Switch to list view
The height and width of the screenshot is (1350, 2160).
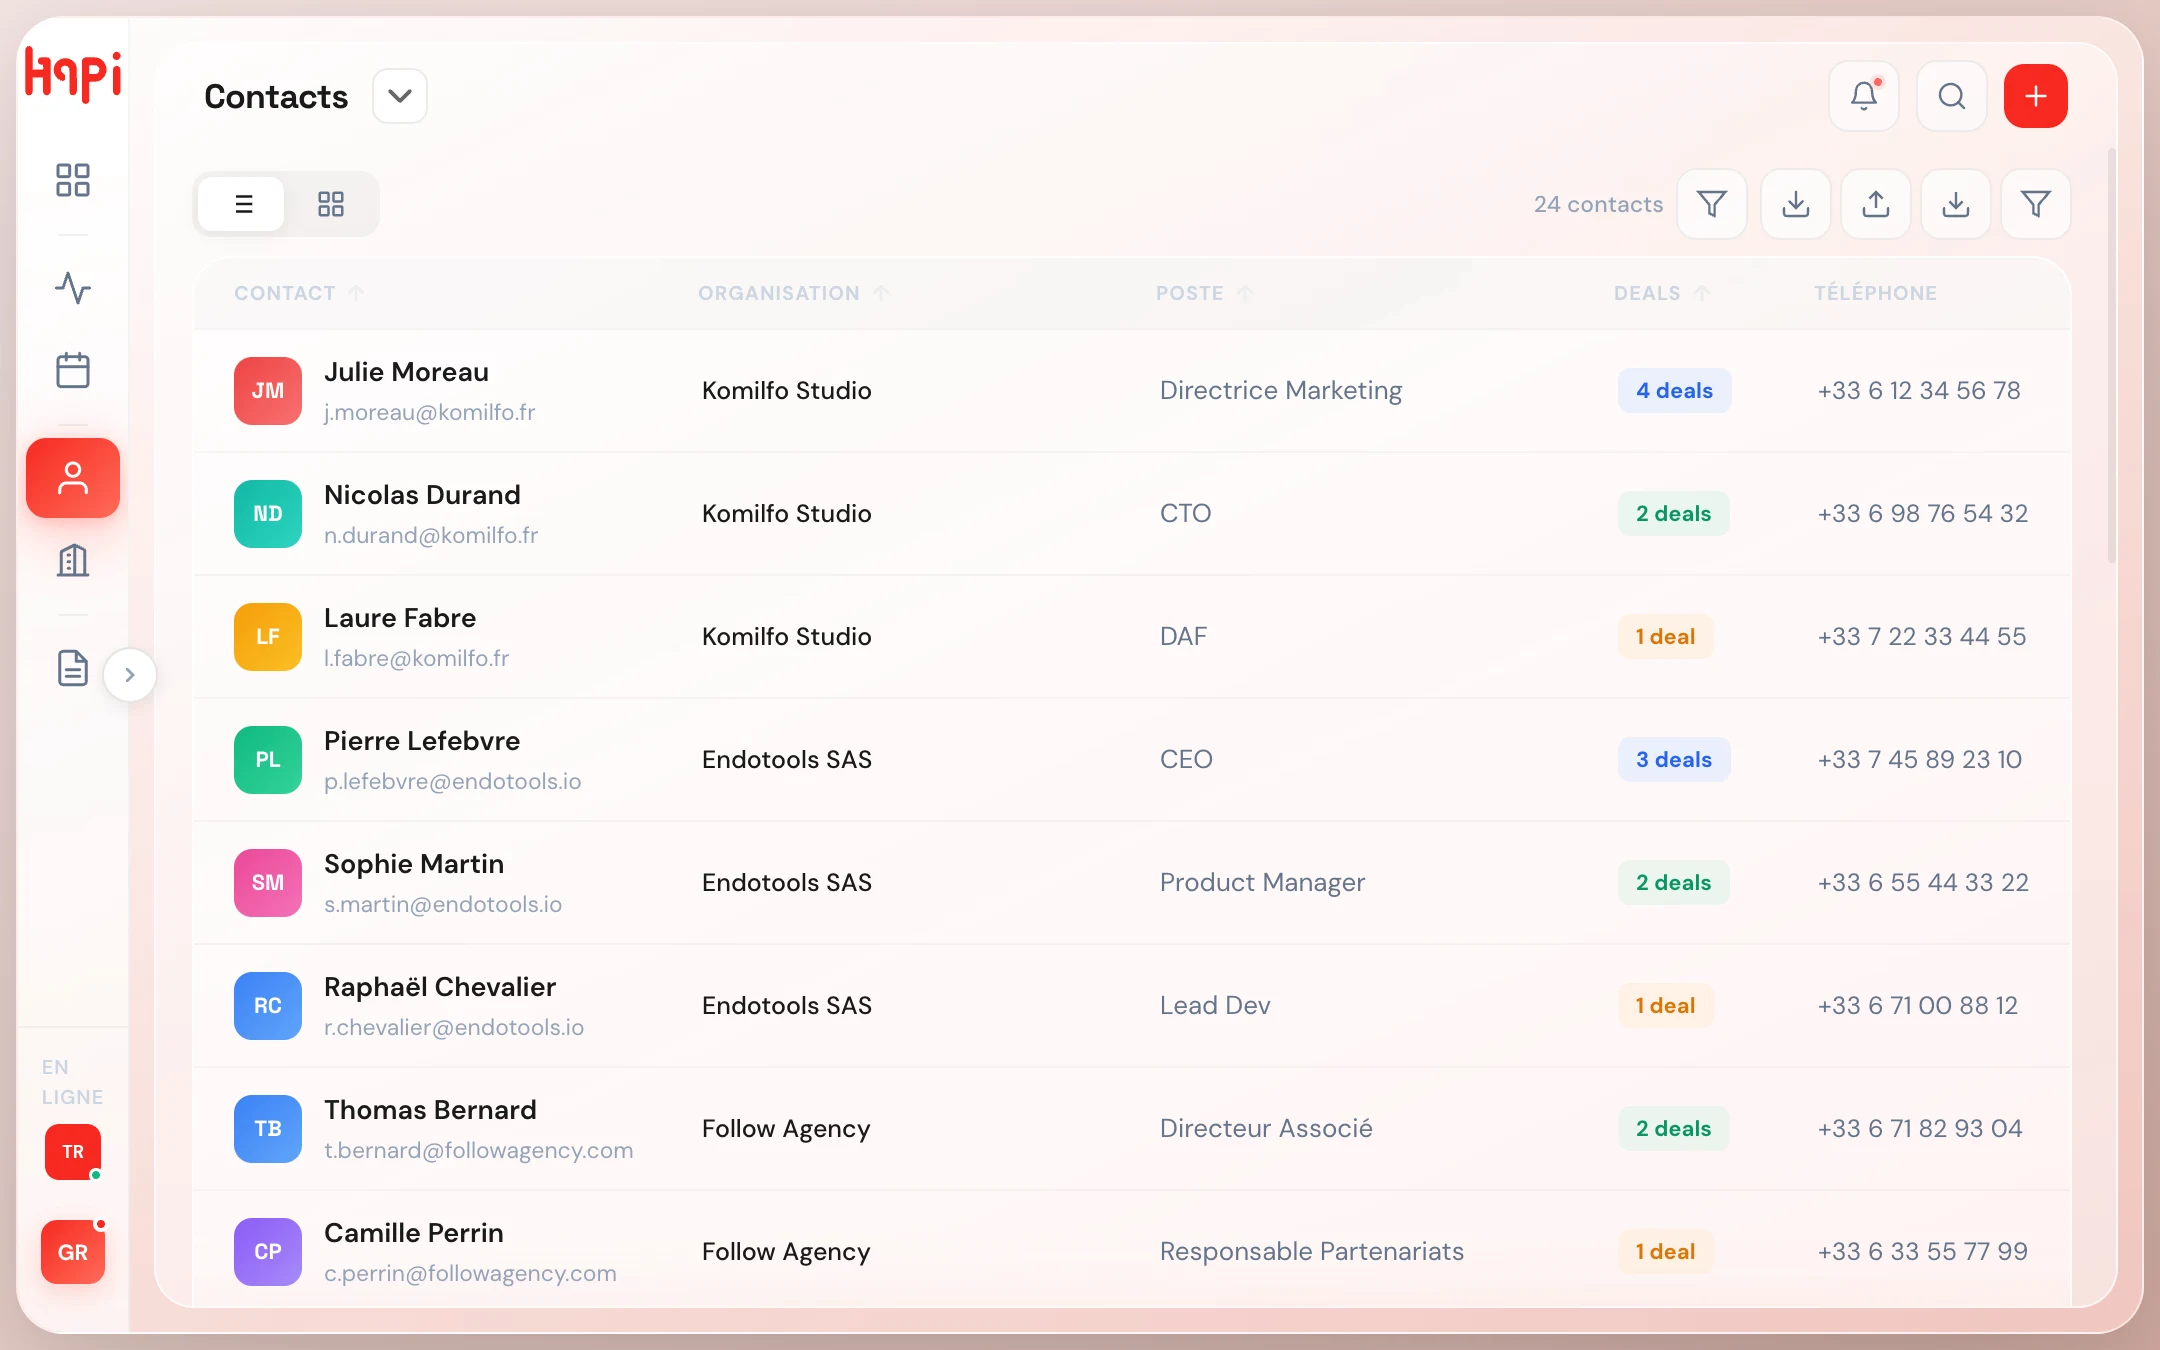243,204
